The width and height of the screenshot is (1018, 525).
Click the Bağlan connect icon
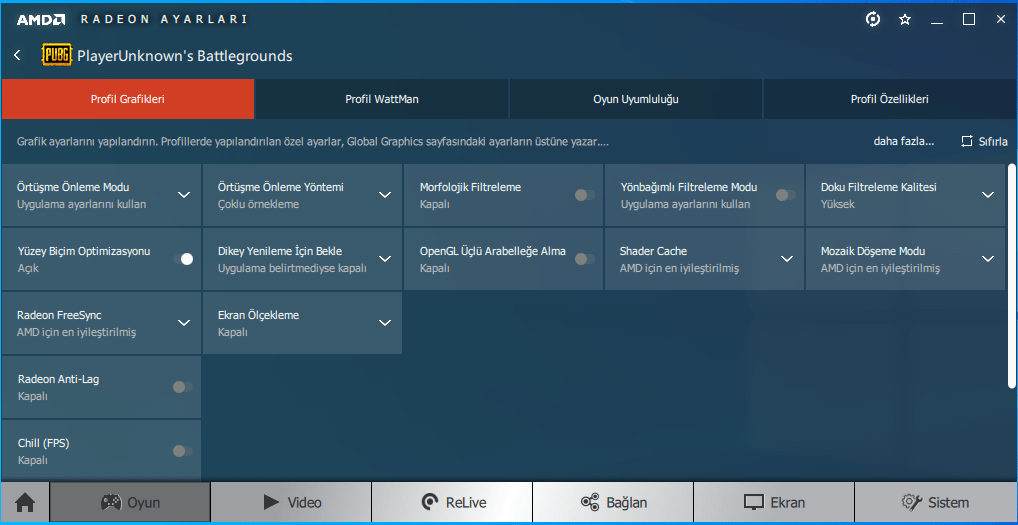coord(590,502)
